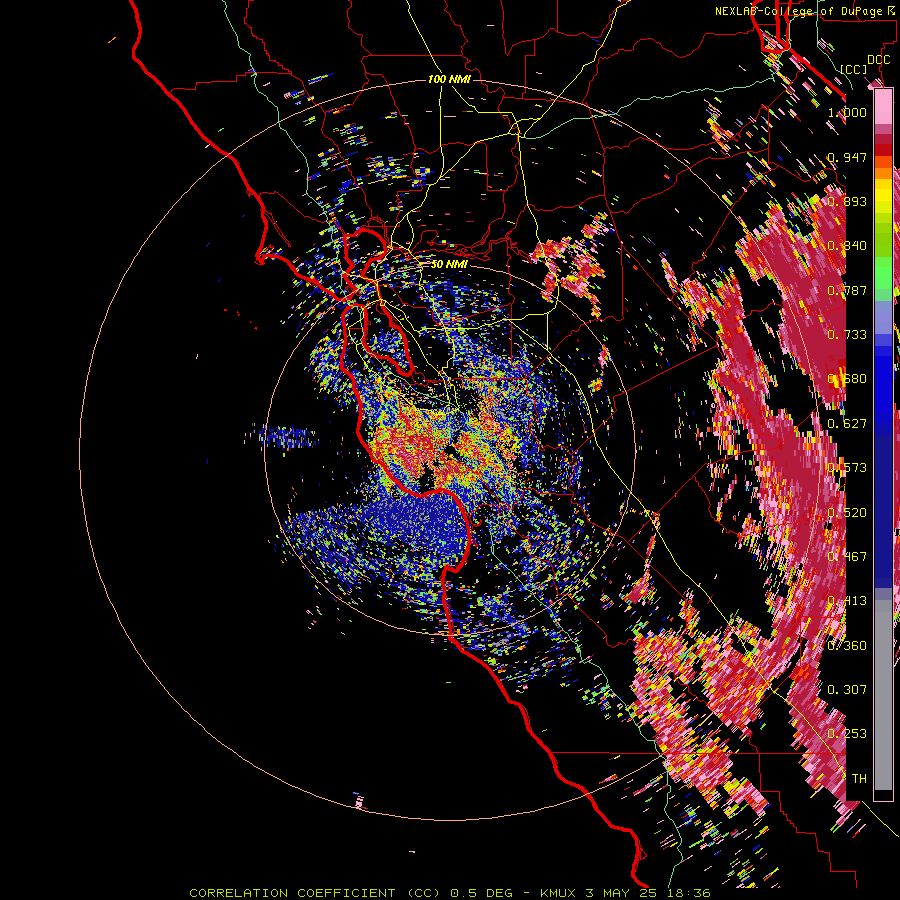Click the 0.787 scale value
Screen dimensions: 900x900
click(847, 290)
